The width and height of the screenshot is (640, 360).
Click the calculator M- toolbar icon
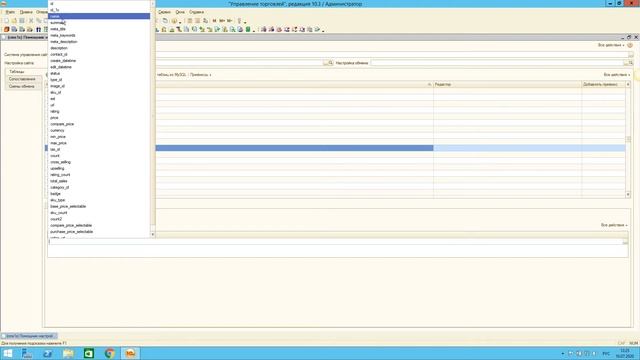click(229, 21)
